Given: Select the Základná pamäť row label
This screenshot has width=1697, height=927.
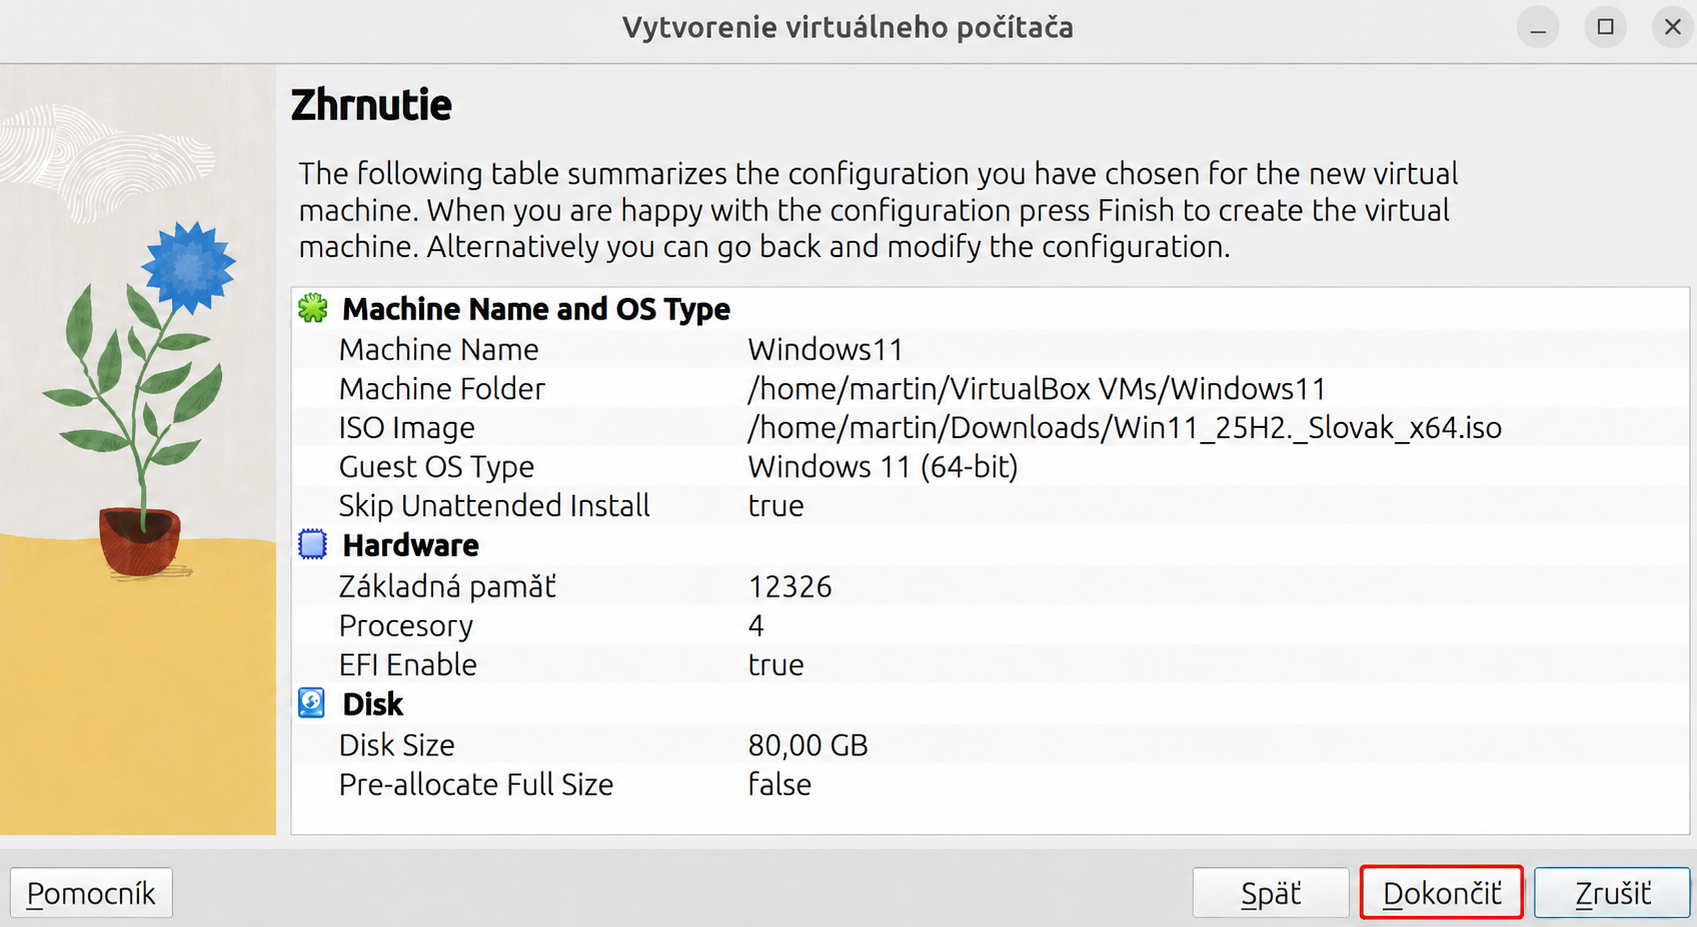Looking at the screenshot, I should click(447, 586).
